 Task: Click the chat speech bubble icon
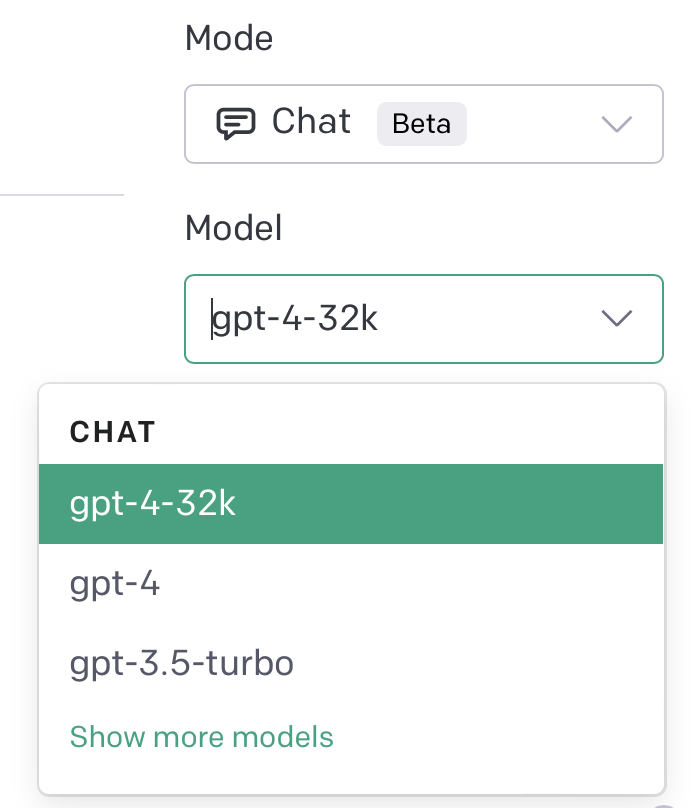click(236, 124)
